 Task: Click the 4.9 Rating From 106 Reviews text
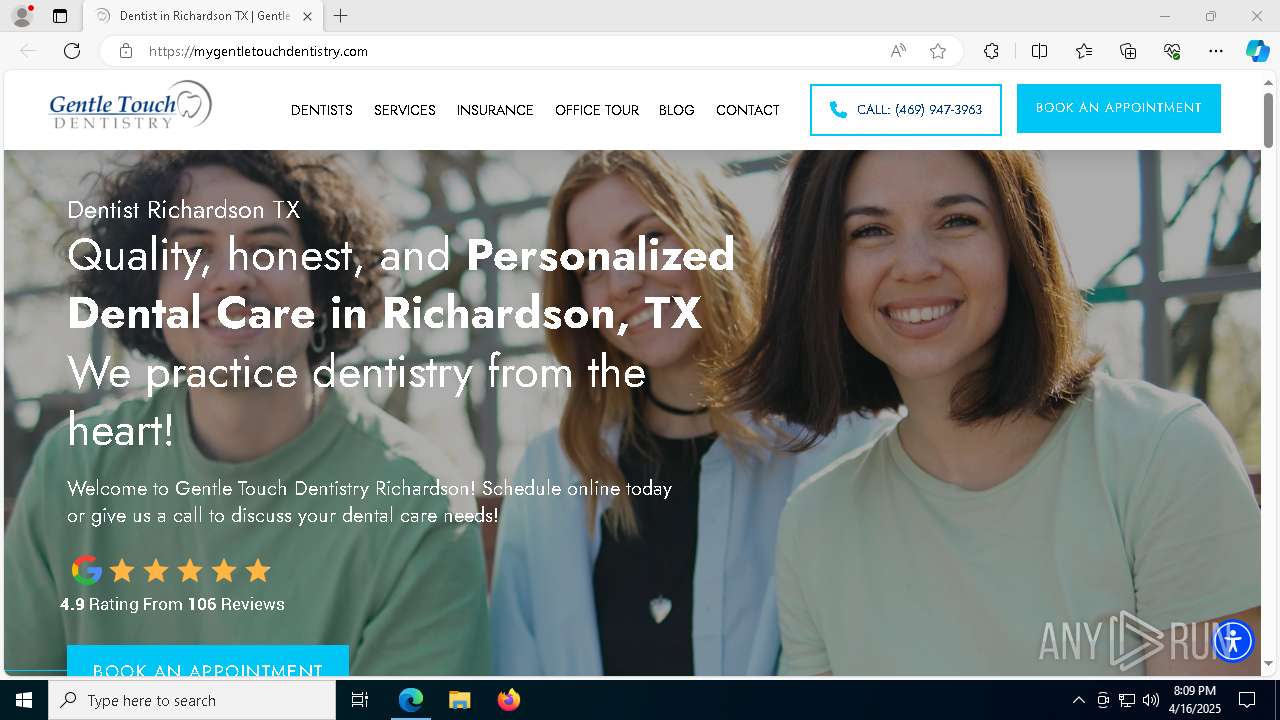172,604
